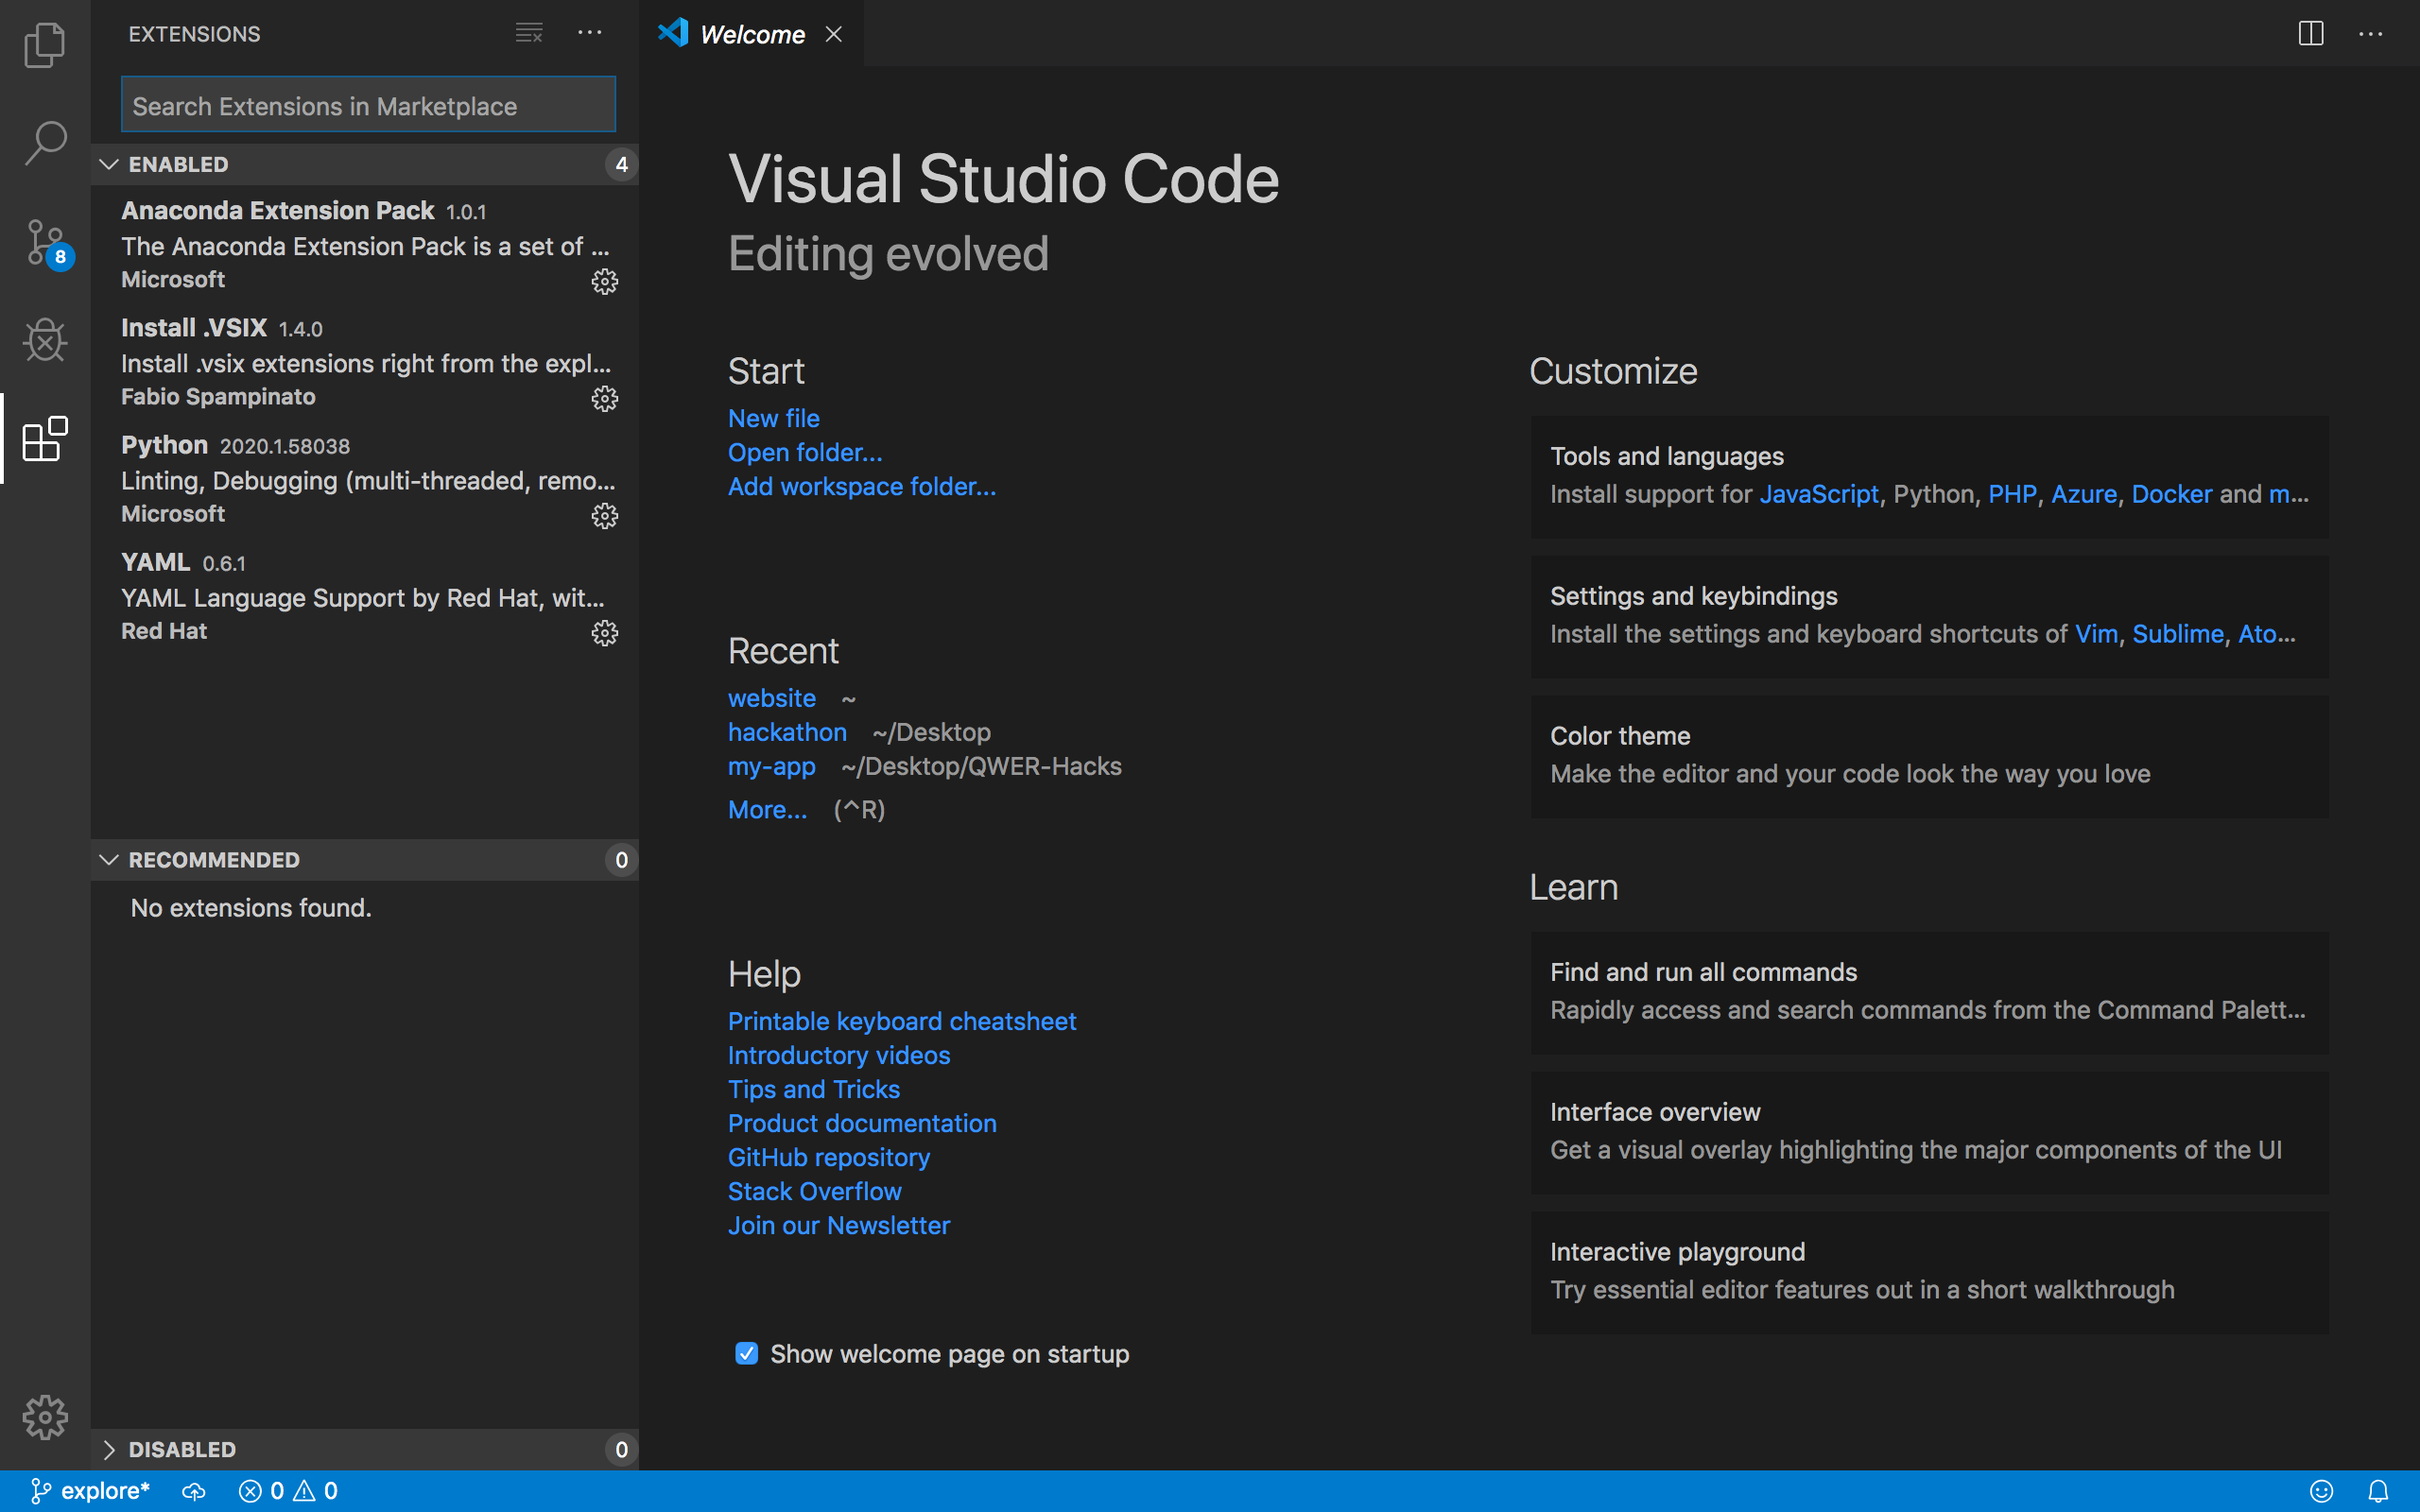
Task: Install JavaScript support link
Action: coord(1819,494)
